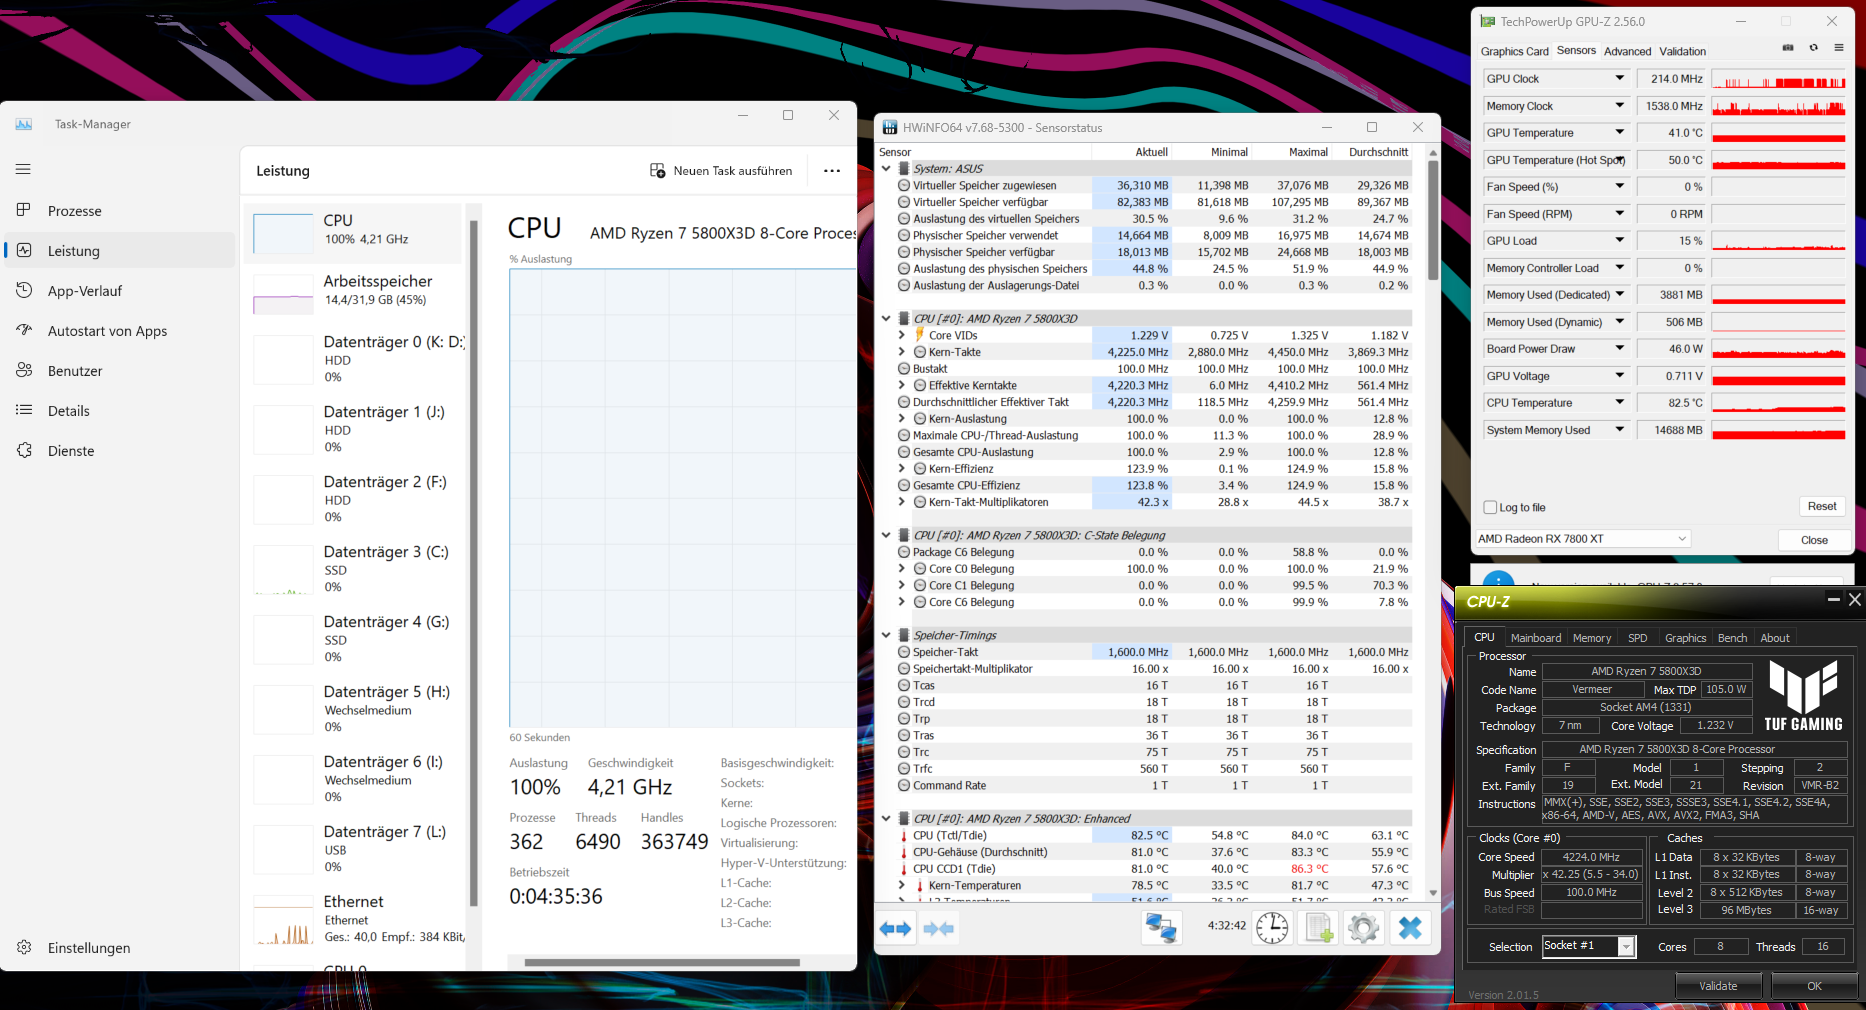Expand Core C0 Belegung row in HWiNFO

coord(902,569)
